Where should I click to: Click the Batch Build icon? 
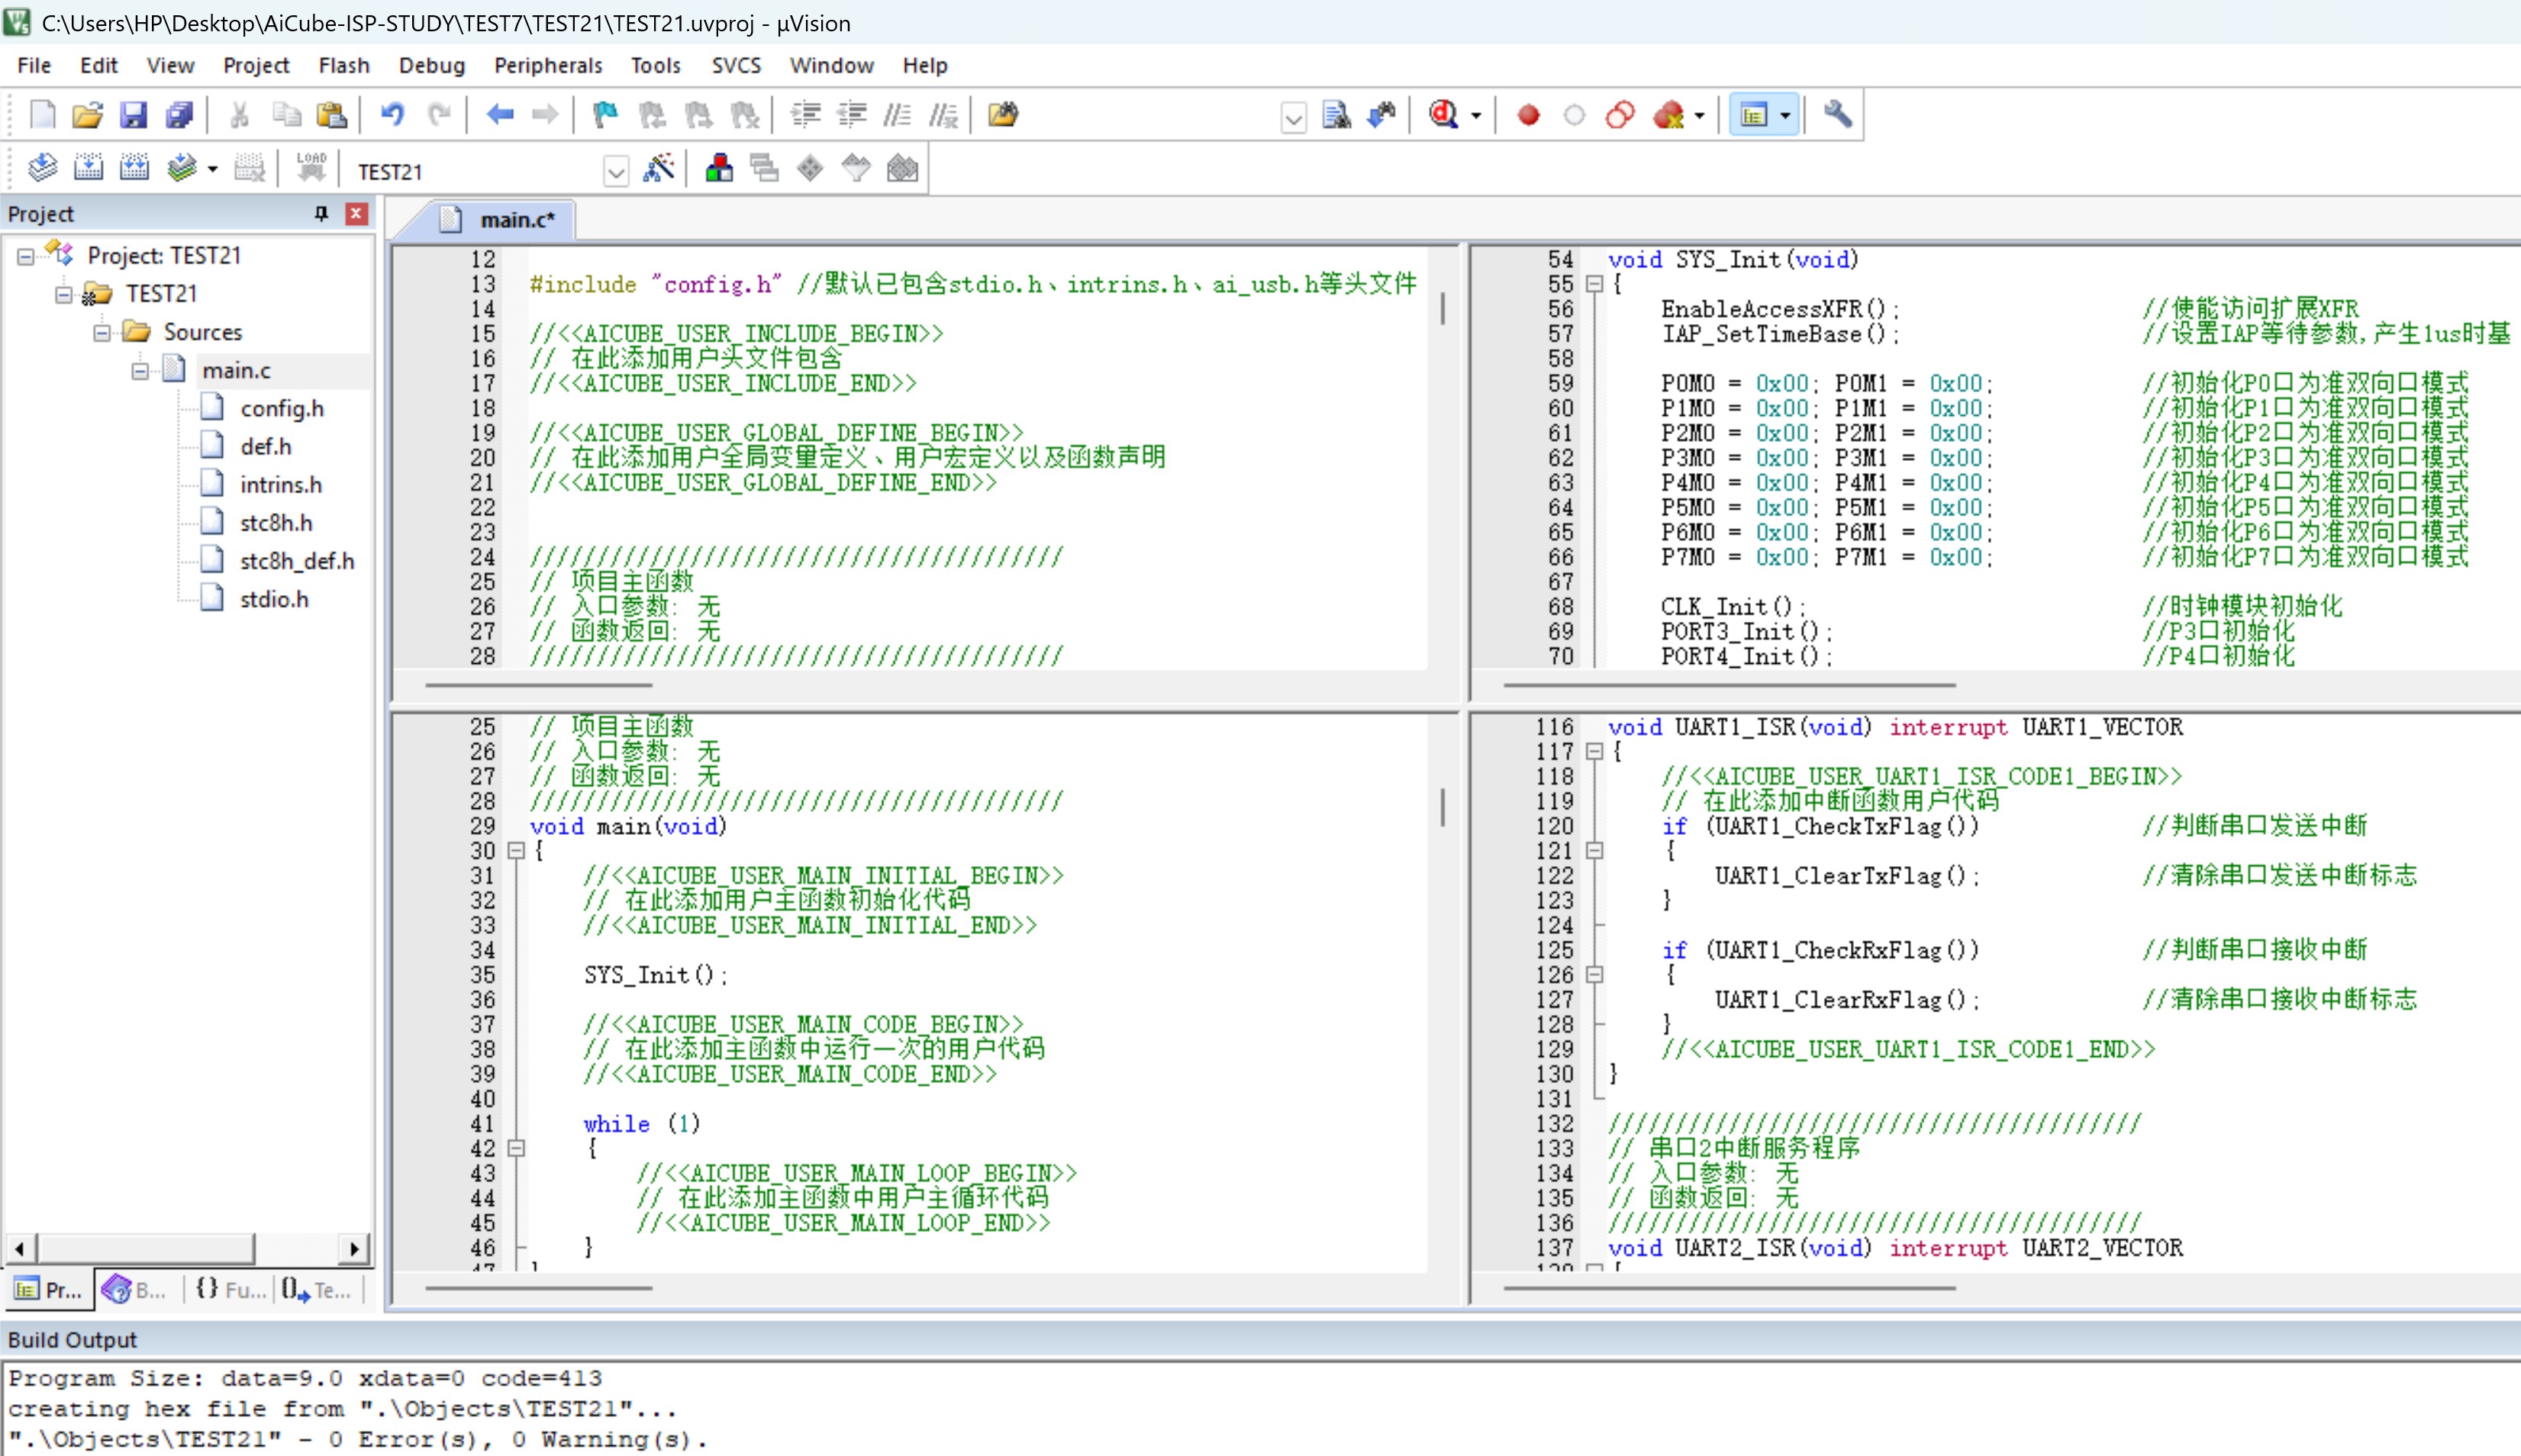click(x=181, y=169)
